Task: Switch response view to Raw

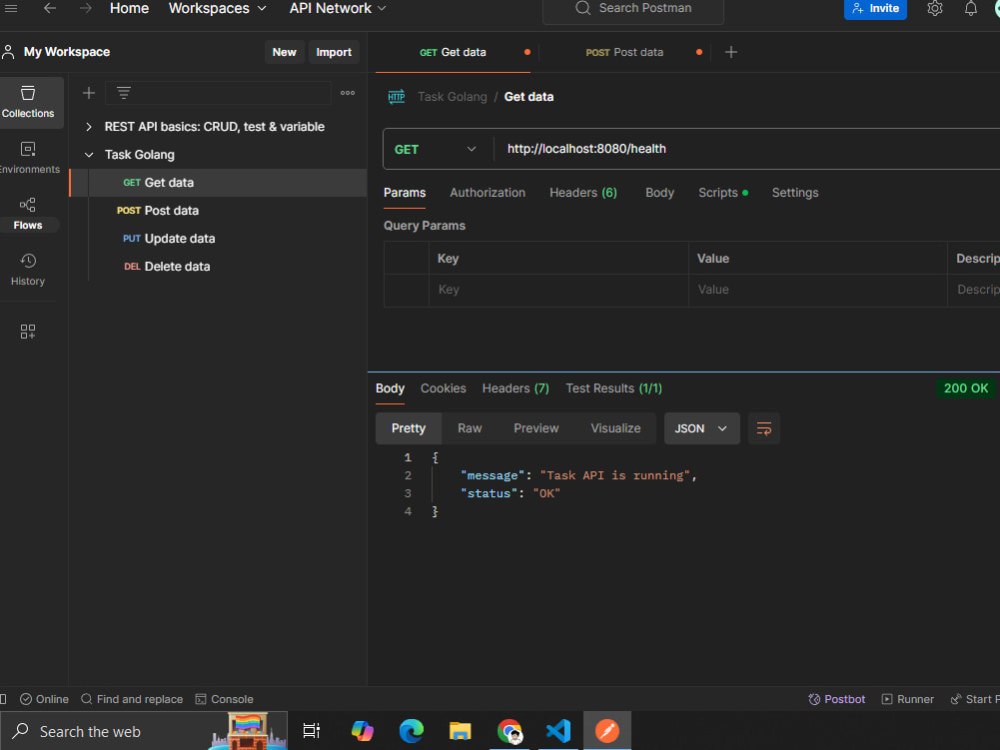Action: (x=469, y=429)
